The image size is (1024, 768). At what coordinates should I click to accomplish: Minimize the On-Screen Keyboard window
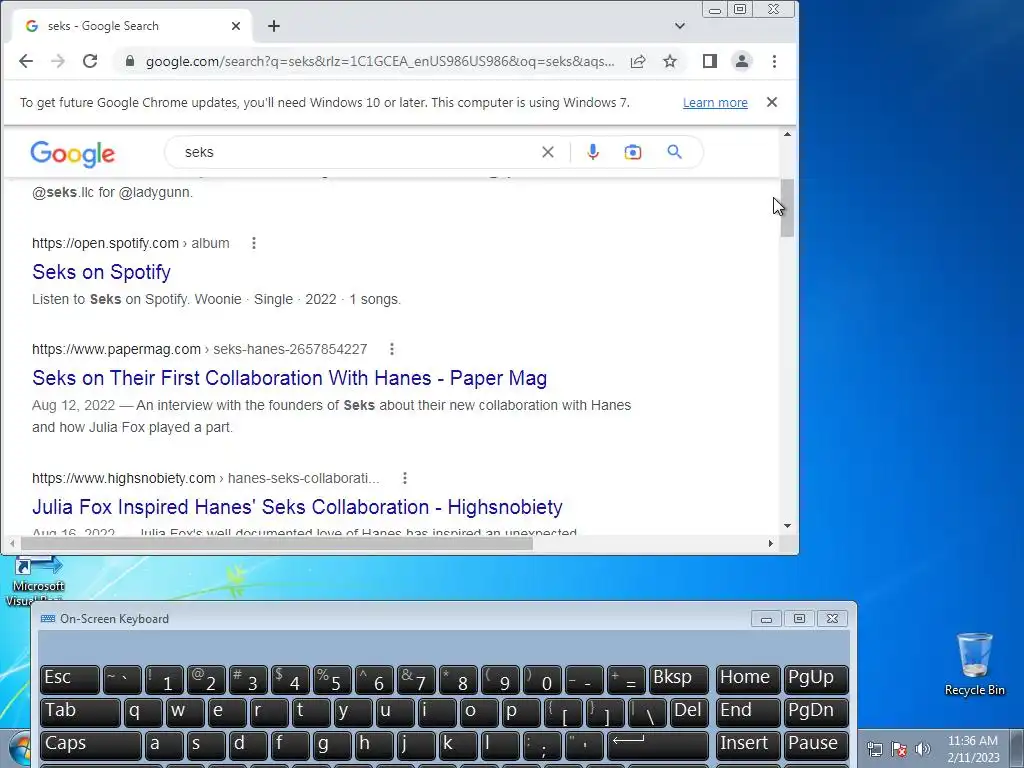766,618
